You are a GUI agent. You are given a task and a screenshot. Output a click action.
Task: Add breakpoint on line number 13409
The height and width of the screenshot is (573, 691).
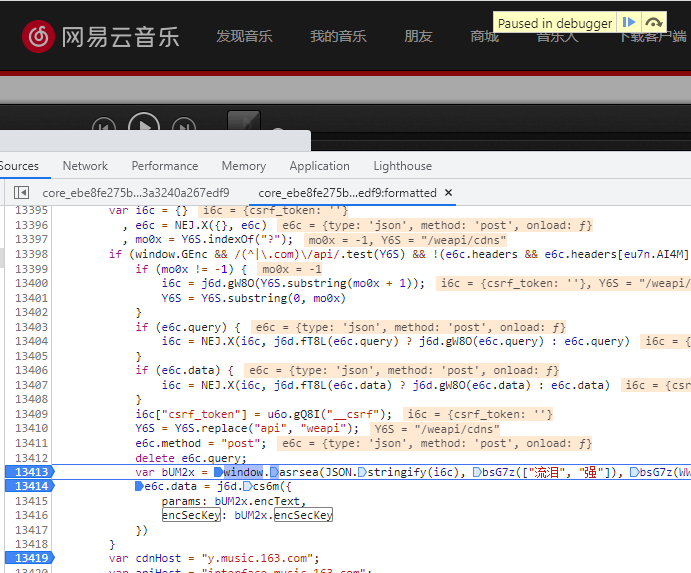coord(31,414)
